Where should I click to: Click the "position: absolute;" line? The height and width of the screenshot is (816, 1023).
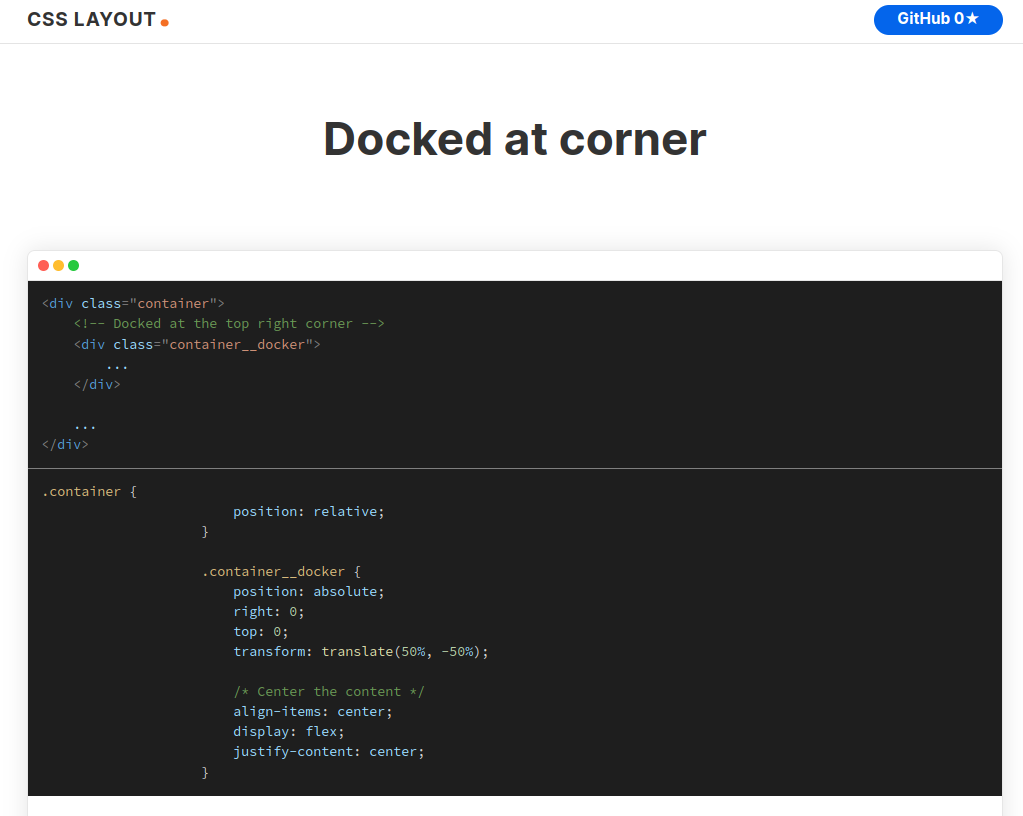309,592
